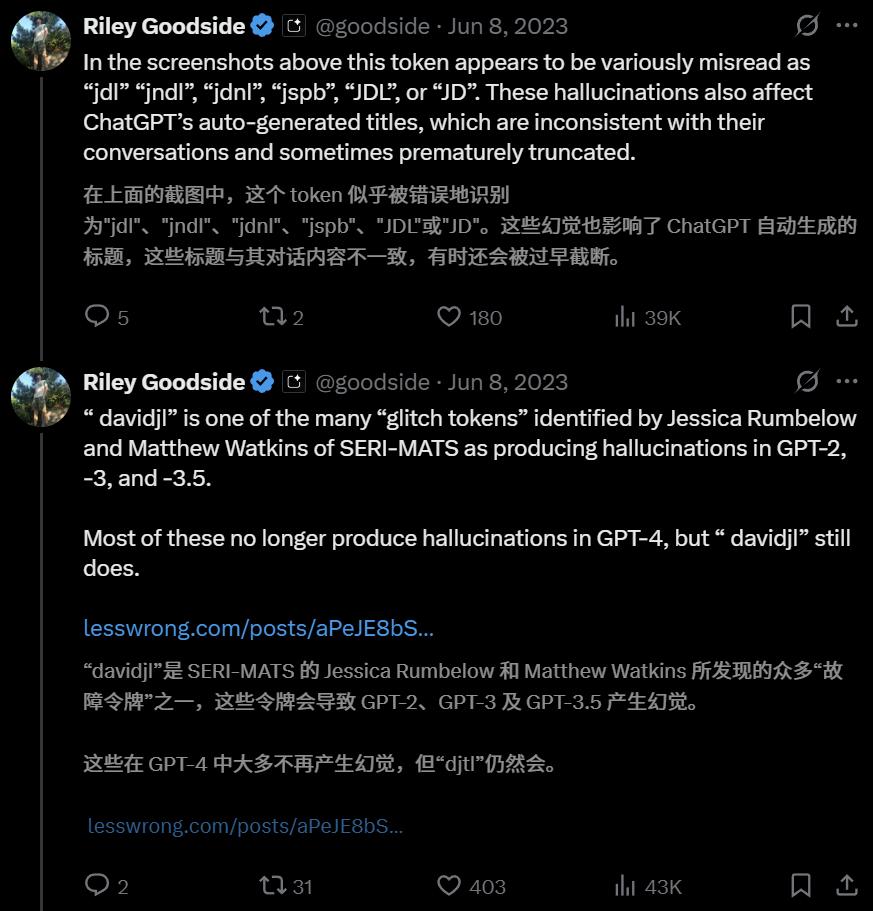Viewport: 873px width, 911px height.
Task: Open the more options menu on the first tweet
Action: [847, 25]
